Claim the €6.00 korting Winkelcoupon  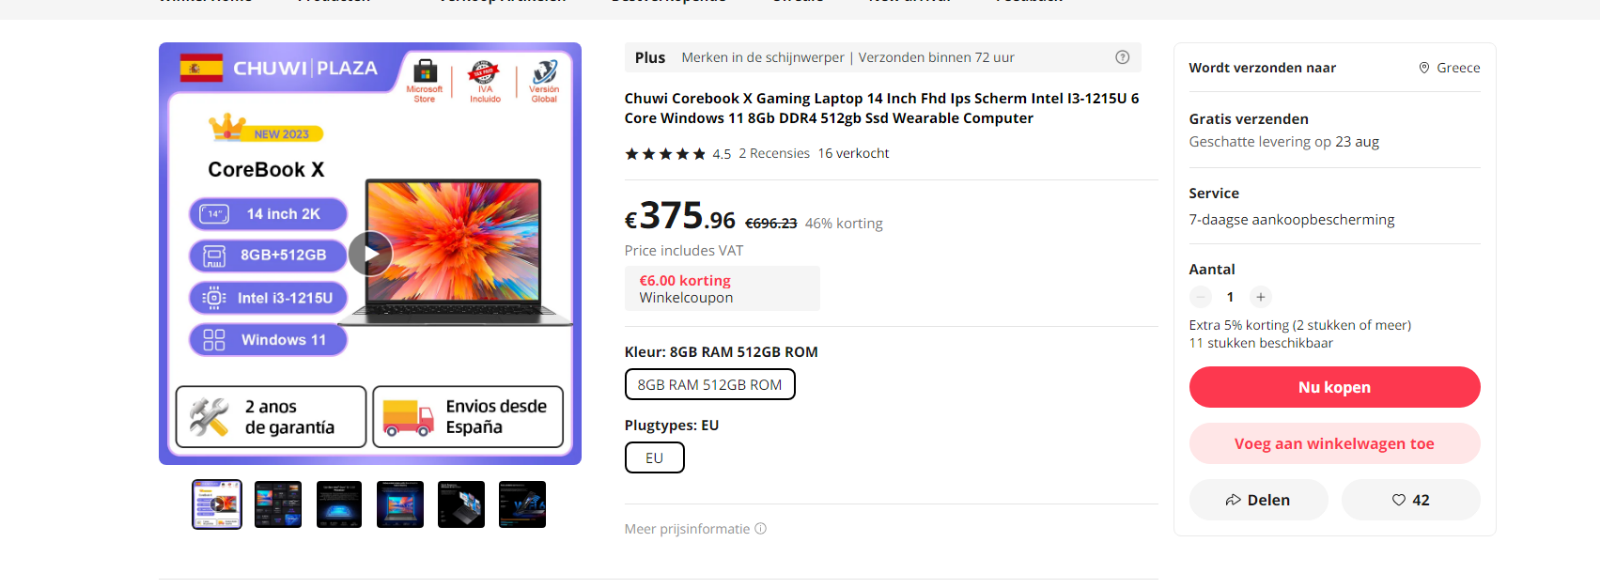click(x=722, y=289)
